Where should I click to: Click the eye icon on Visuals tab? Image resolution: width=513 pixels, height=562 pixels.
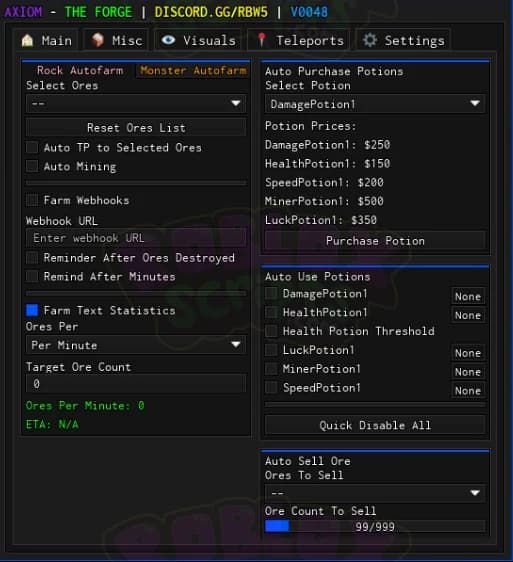pyautogui.click(x=168, y=40)
